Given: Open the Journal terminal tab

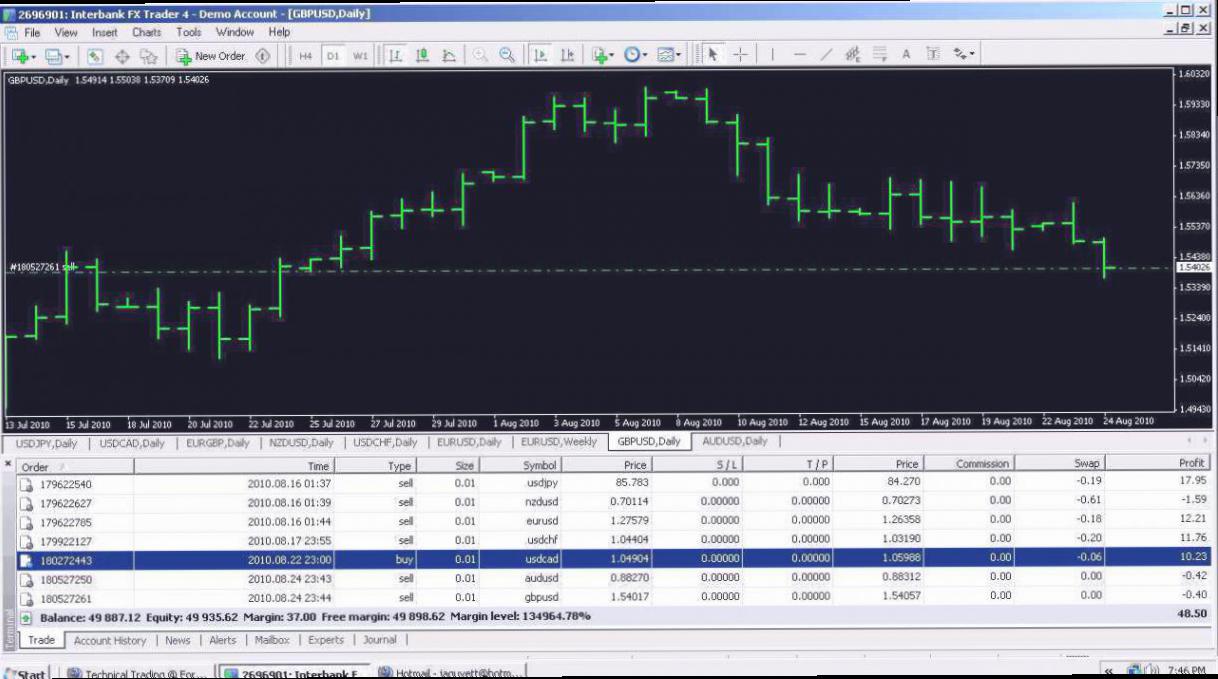Looking at the screenshot, I should pyautogui.click(x=380, y=640).
